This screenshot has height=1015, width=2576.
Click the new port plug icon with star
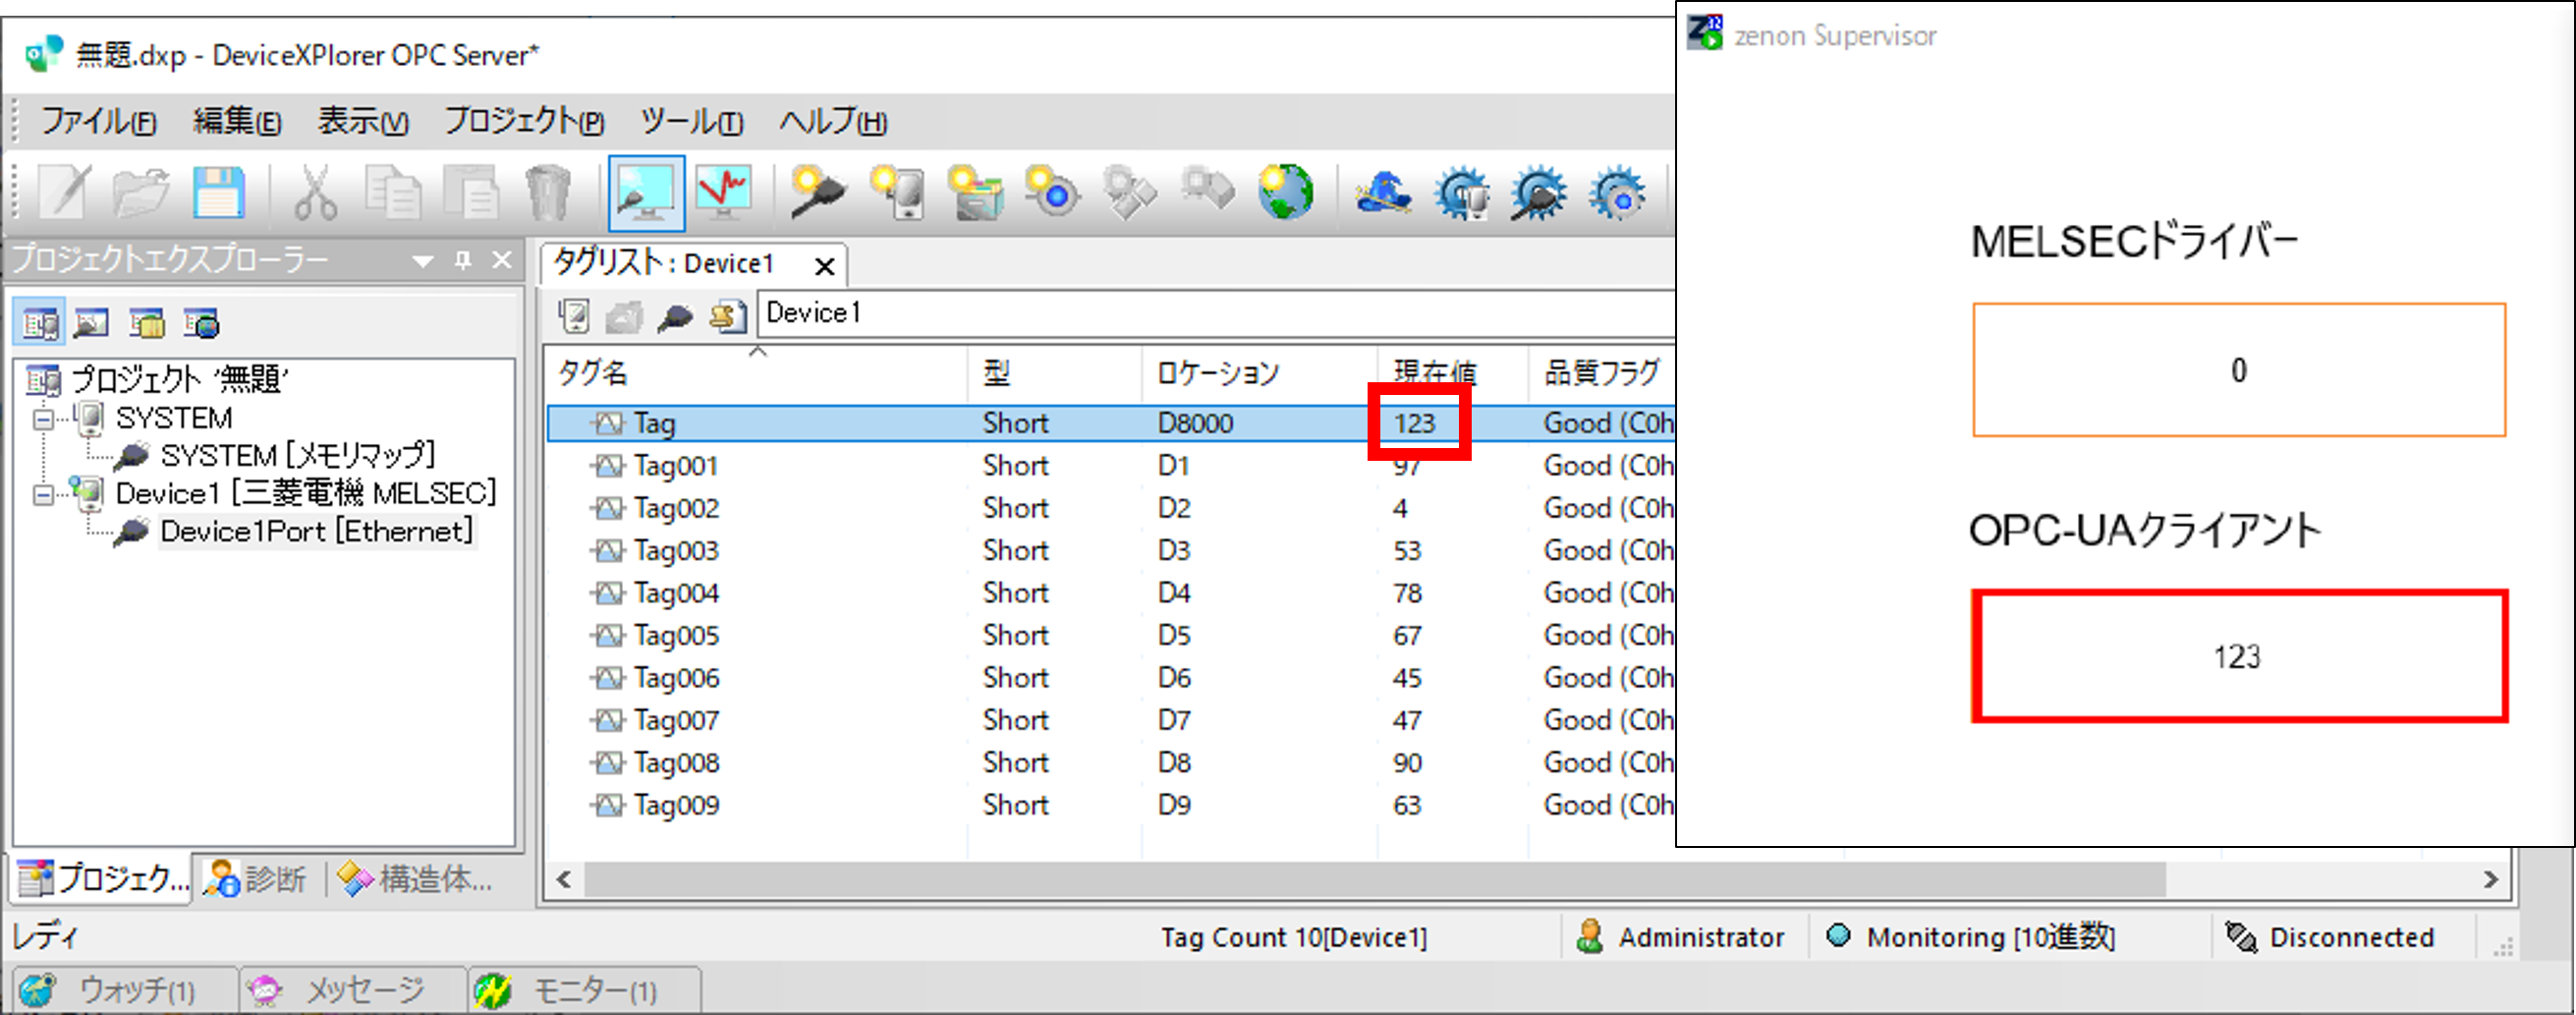(817, 192)
